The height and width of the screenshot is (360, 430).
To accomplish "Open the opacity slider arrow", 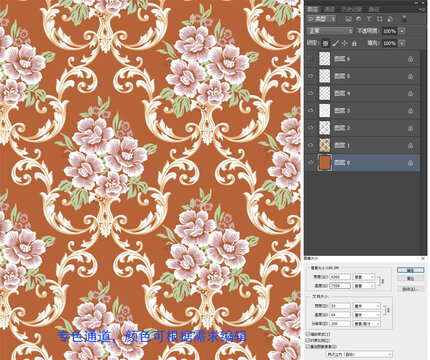I will click(x=402, y=31).
